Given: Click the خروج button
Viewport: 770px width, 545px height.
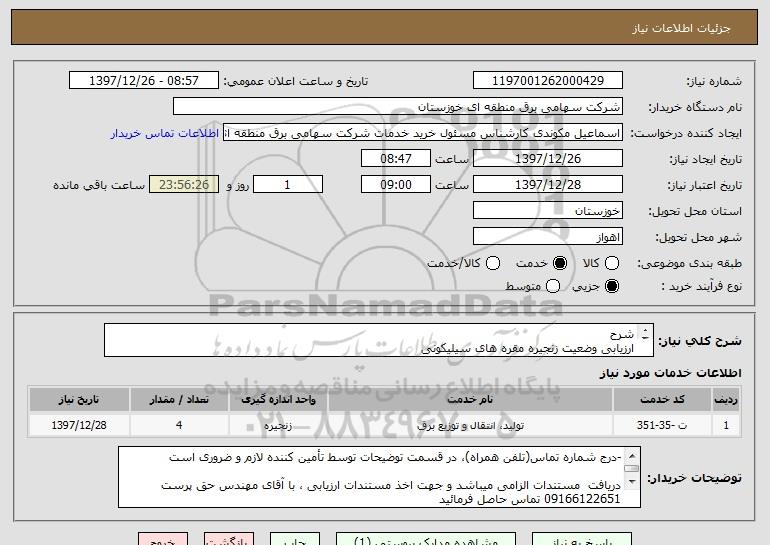Looking at the screenshot, I should point(163,539).
